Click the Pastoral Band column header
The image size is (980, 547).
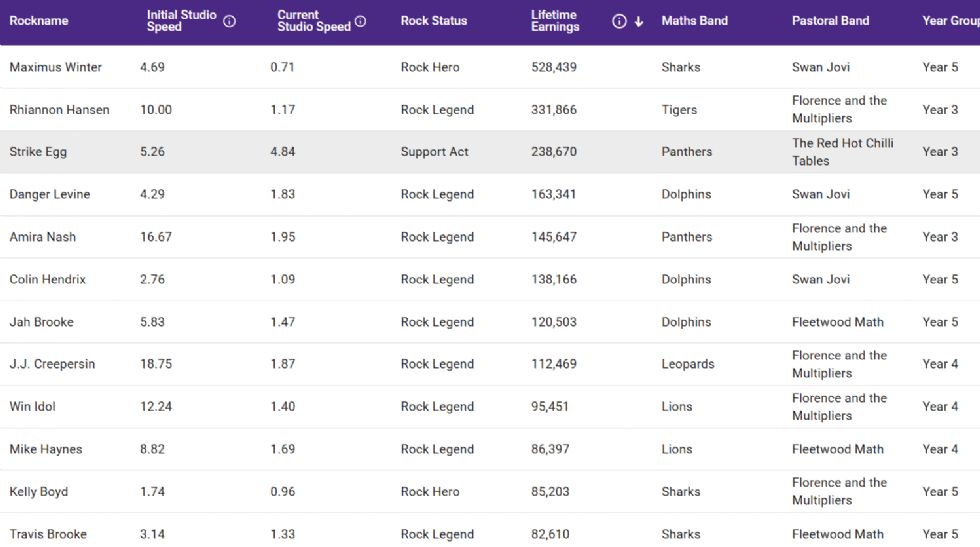tap(830, 21)
